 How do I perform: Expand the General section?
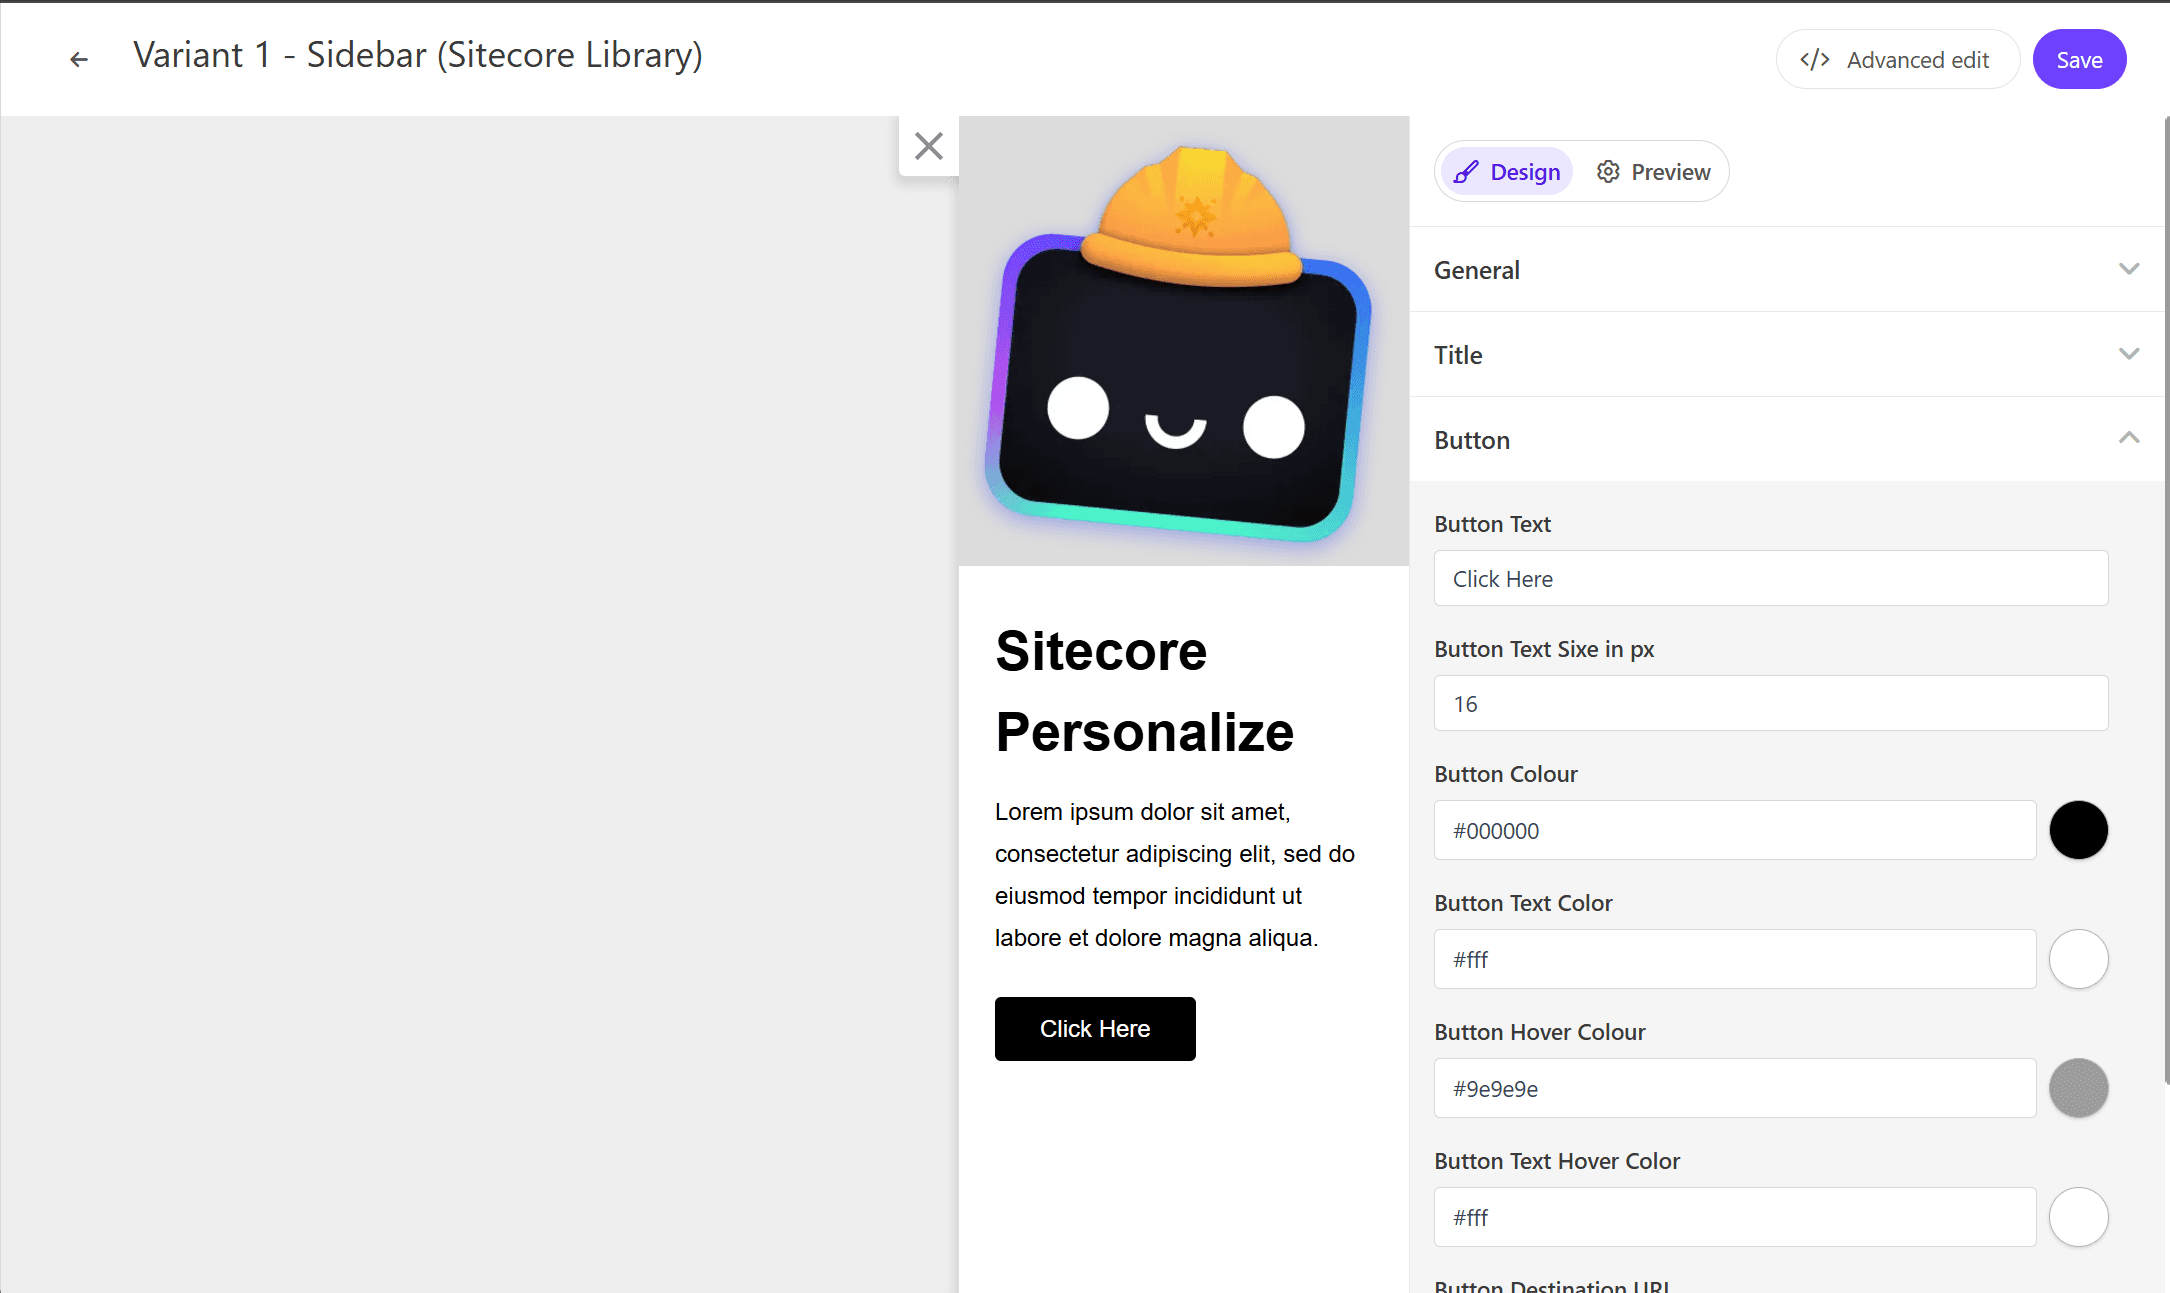click(1786, 270)
